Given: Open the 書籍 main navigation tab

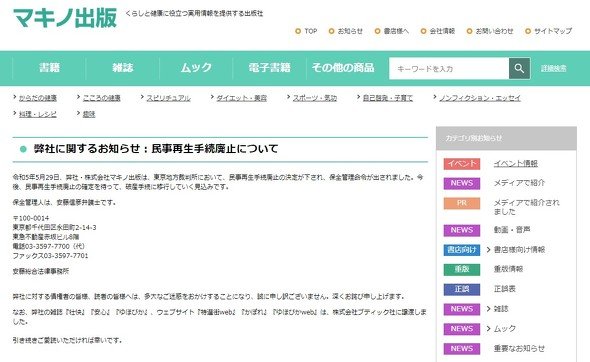Looking at the screenshot, I should tap(49, 68).
